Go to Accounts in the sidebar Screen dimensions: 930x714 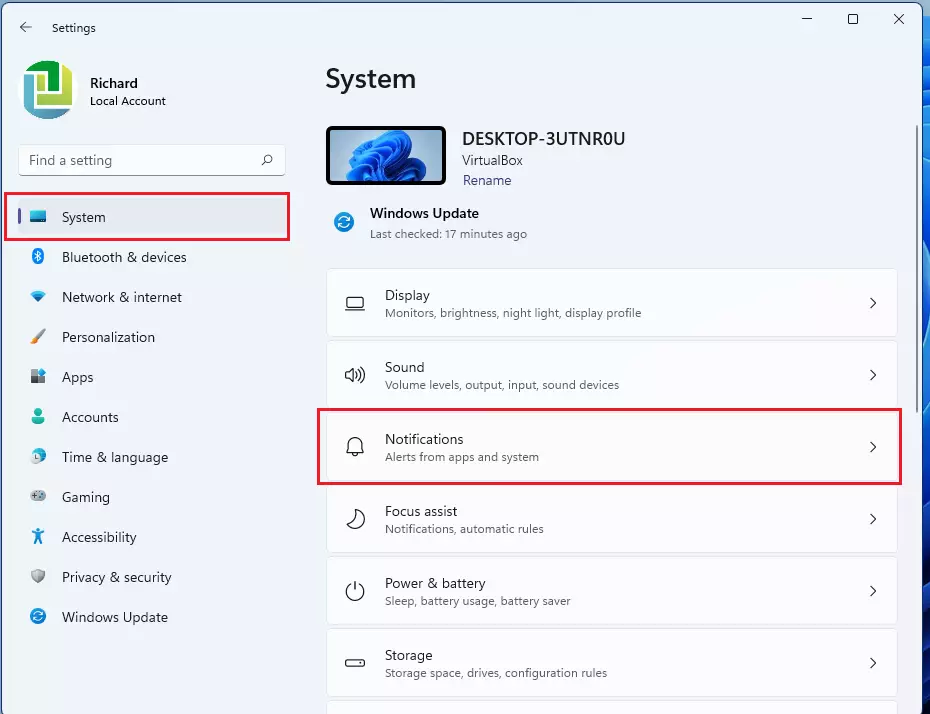tap(90, 417)
